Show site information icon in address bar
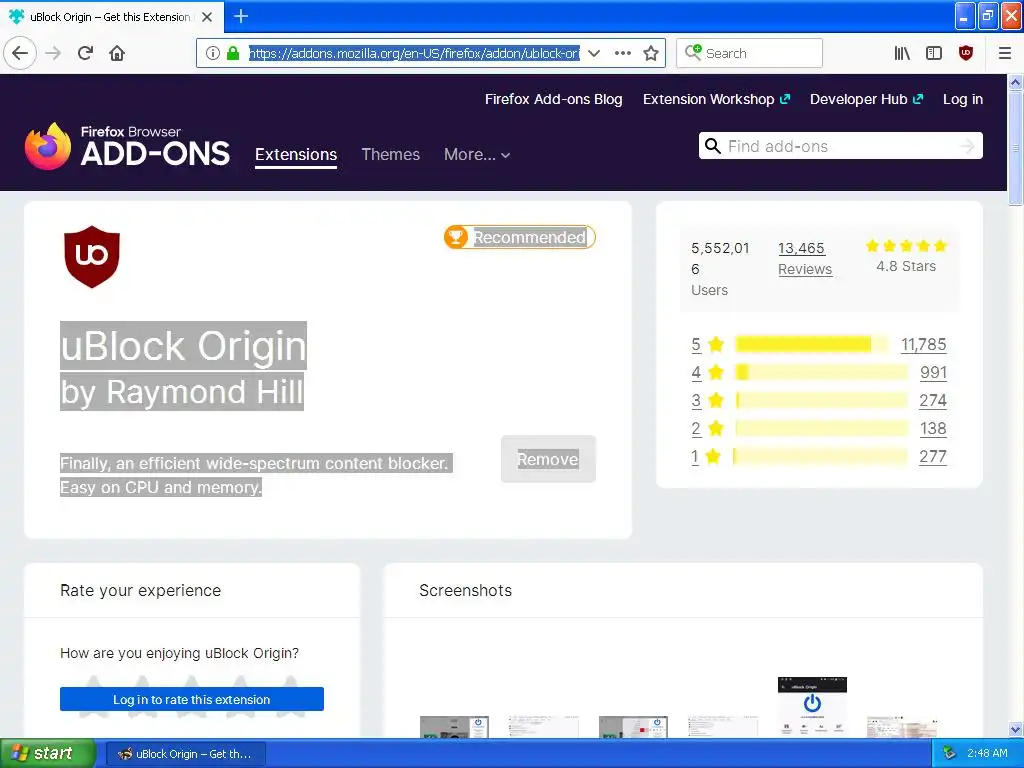1024x768 pixels. (x=213, y=53)
